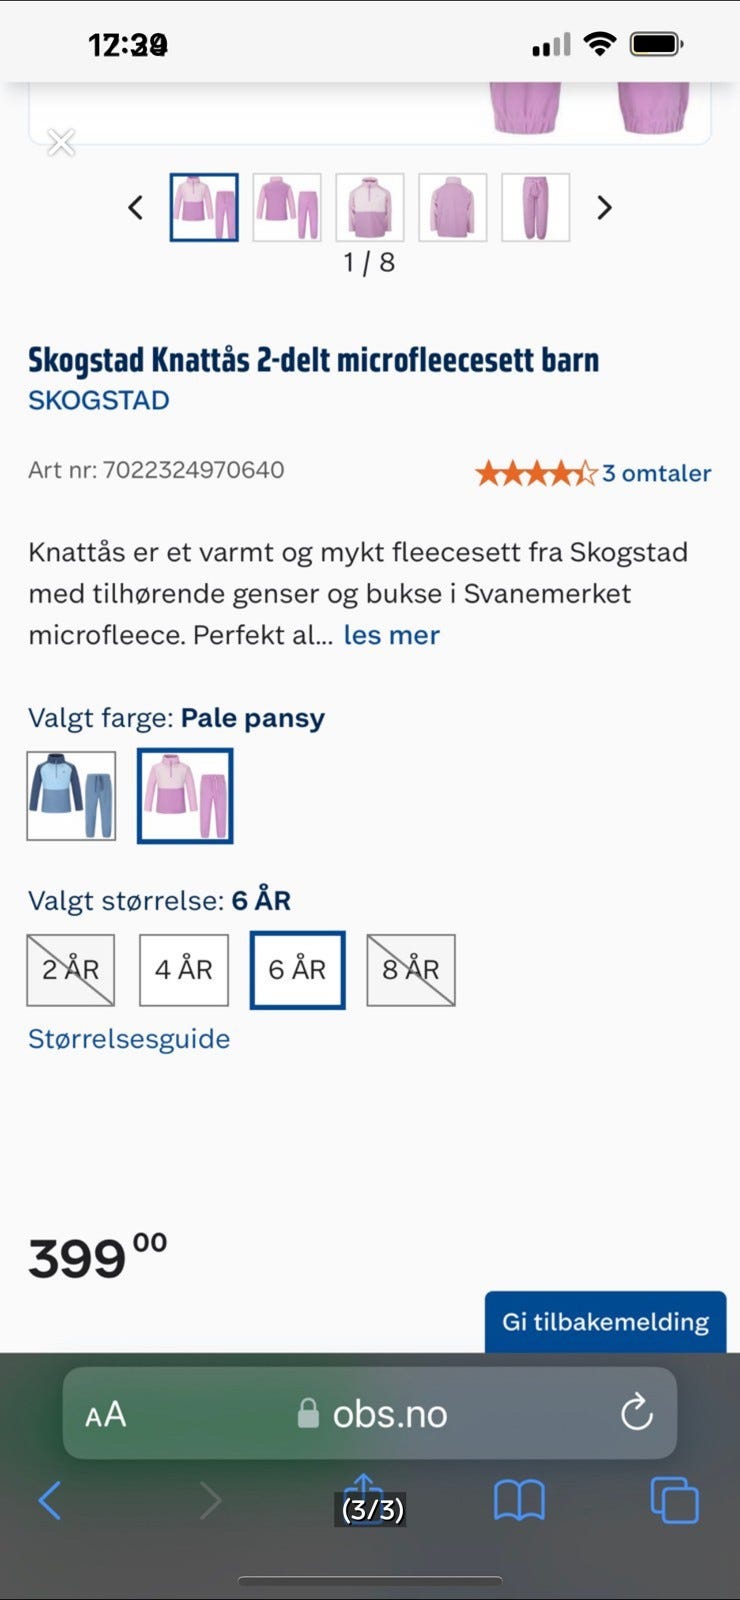Viewport: 740px width, 1600px height.
Task: Select size 6 ÅR
Action: [x=297, y=969]
